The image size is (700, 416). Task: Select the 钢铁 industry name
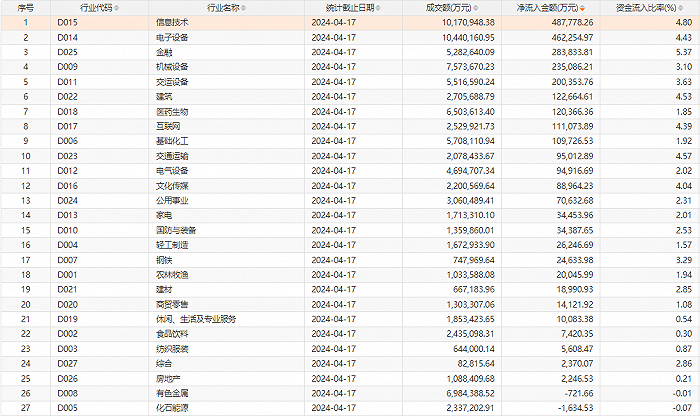click(164, 260)
